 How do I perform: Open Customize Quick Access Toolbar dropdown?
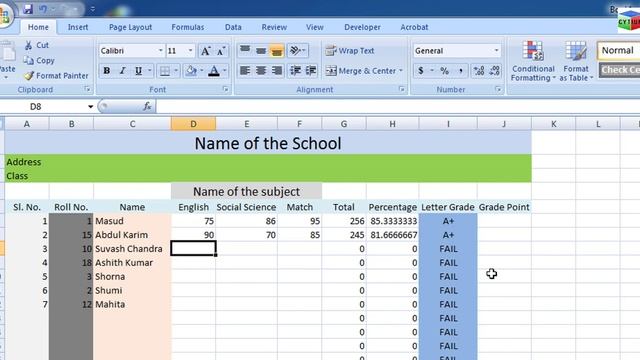click(93, 9)
